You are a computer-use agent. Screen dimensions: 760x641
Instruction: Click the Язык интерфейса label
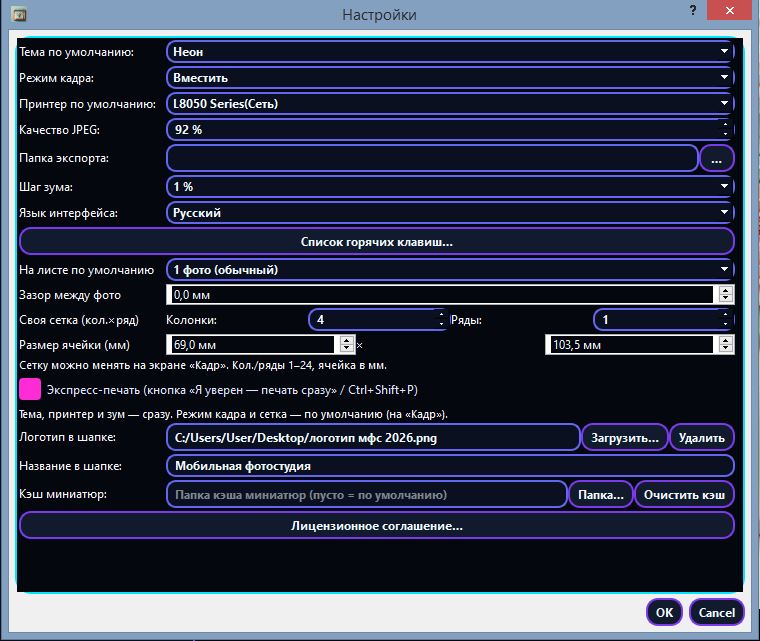tap(68, 213)
